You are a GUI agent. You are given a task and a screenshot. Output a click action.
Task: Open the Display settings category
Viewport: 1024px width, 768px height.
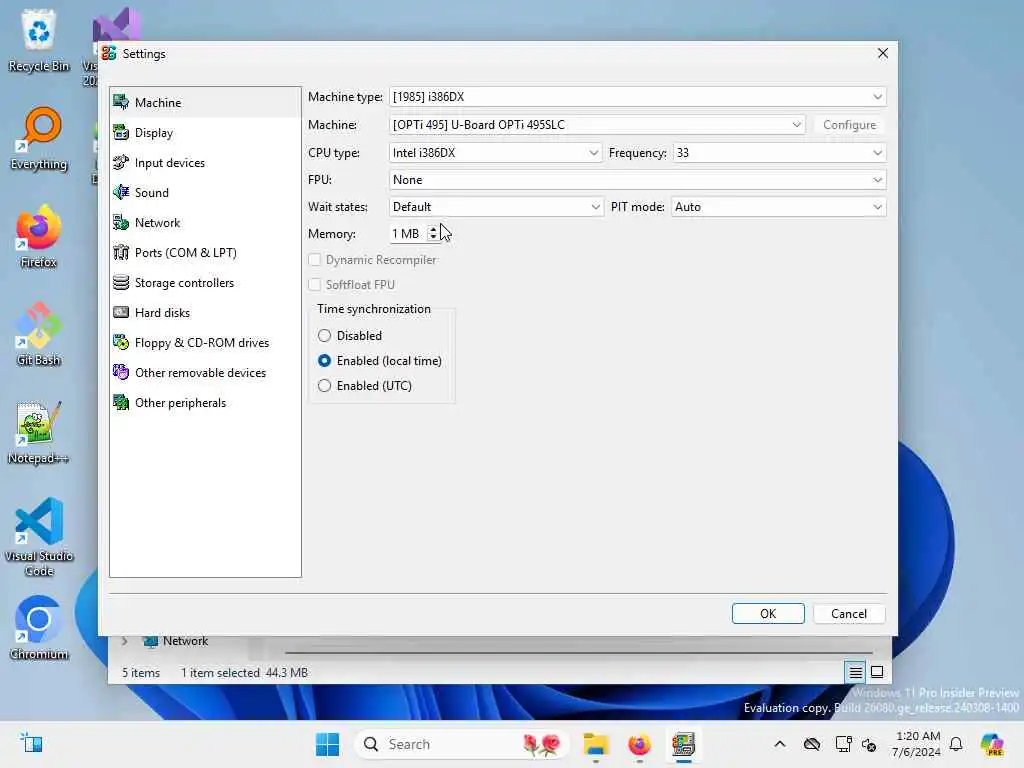[x=205, y=133]
